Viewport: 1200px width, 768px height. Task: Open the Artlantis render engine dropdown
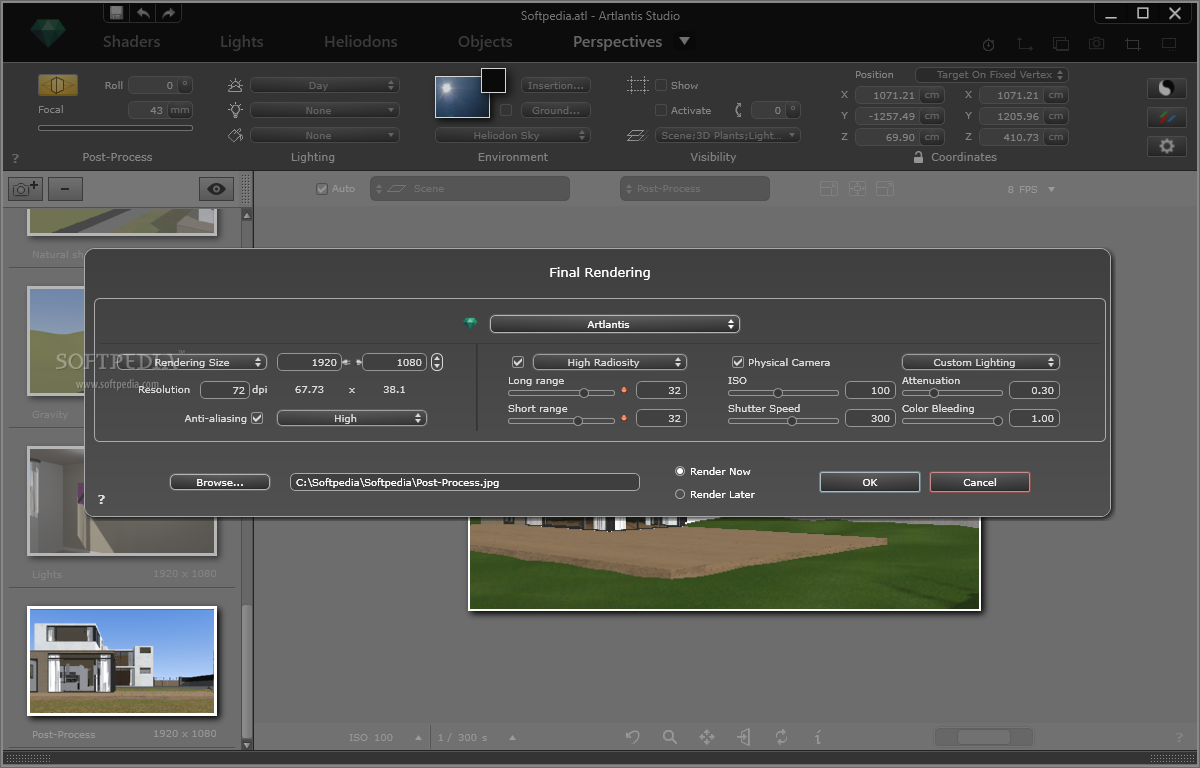click(615, 324)
